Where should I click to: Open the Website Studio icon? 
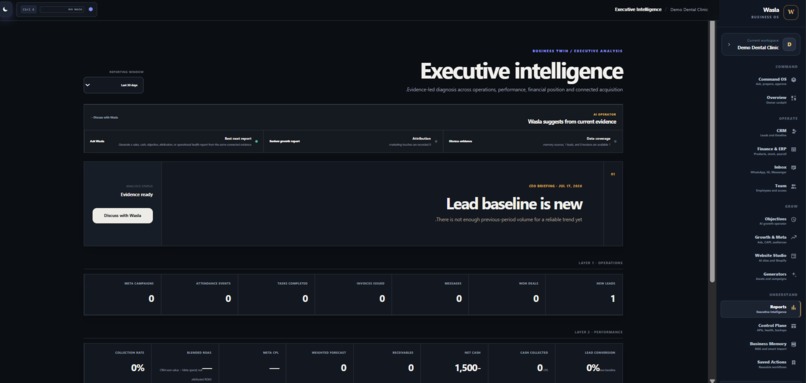tap(794, 256)
